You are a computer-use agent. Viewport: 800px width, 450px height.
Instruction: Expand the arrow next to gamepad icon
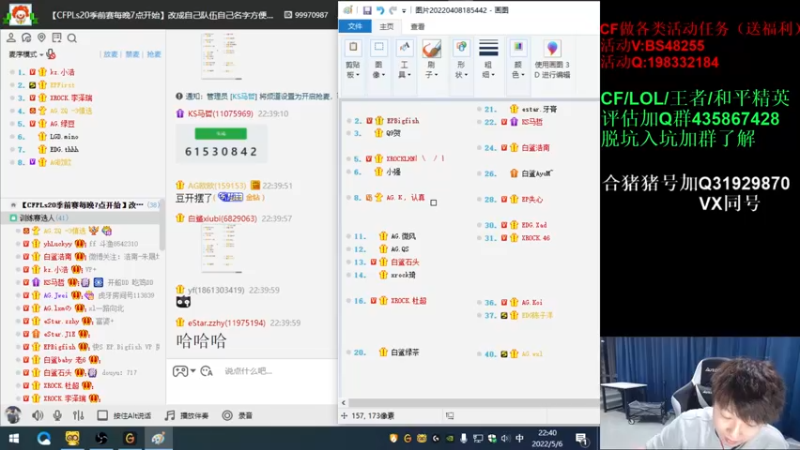pyautogui.click(x=193, y=371)
